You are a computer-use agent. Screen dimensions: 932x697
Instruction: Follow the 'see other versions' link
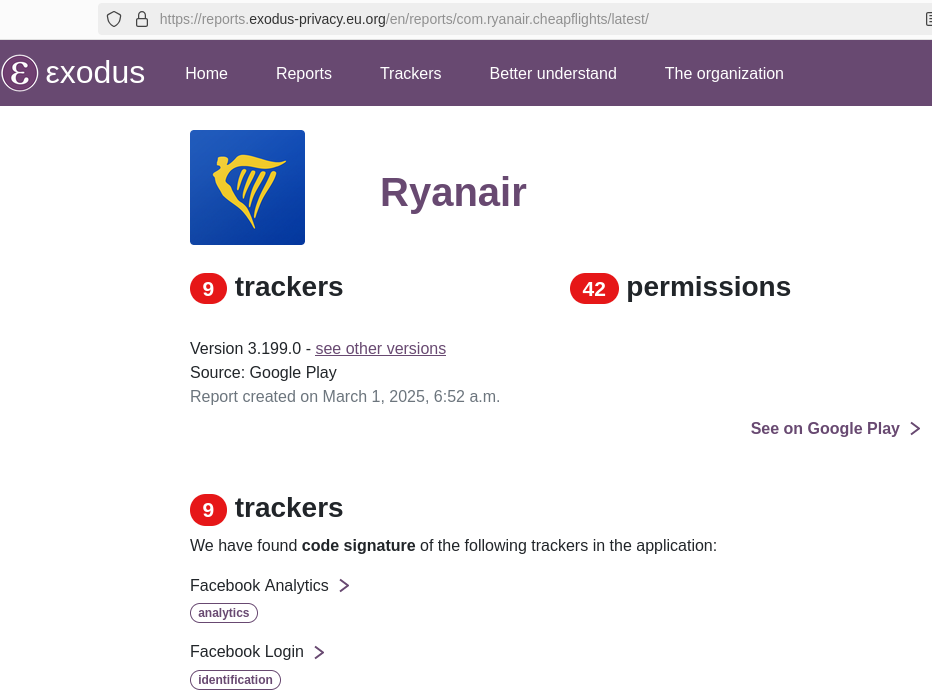click(380, 348)
